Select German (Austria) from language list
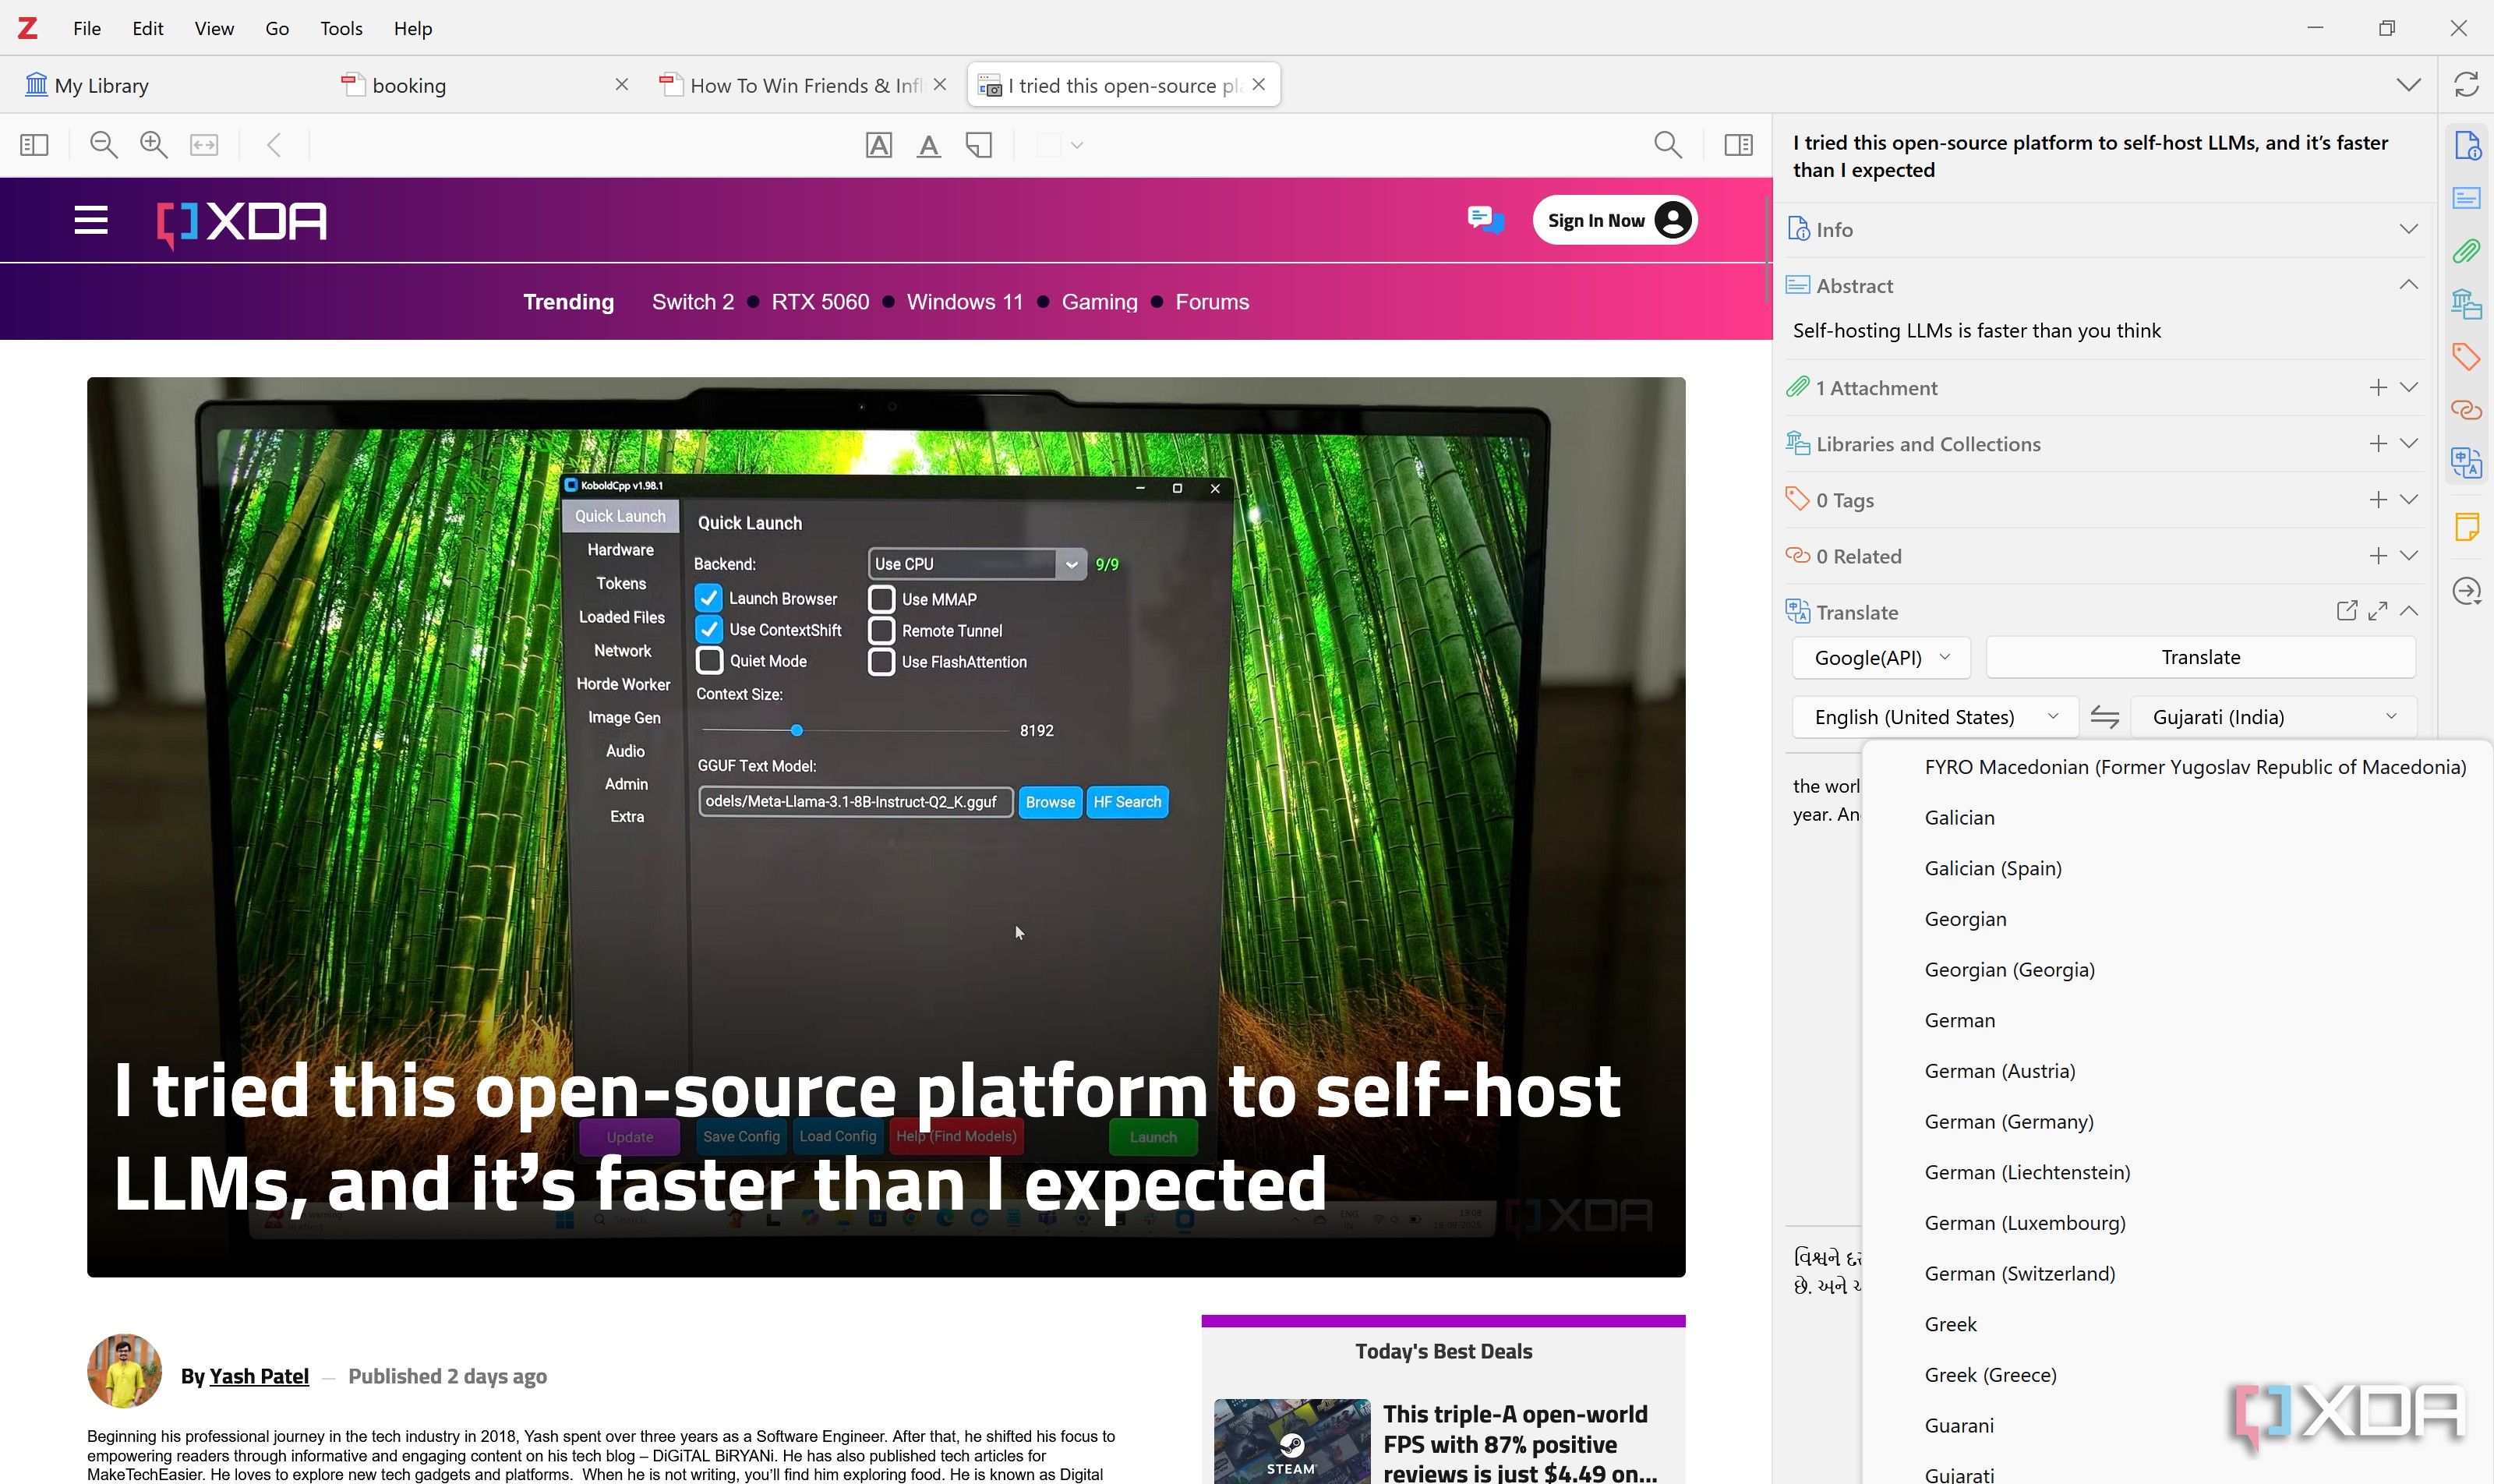Screen dimensions: 2494x1484 (2000, 1071)
